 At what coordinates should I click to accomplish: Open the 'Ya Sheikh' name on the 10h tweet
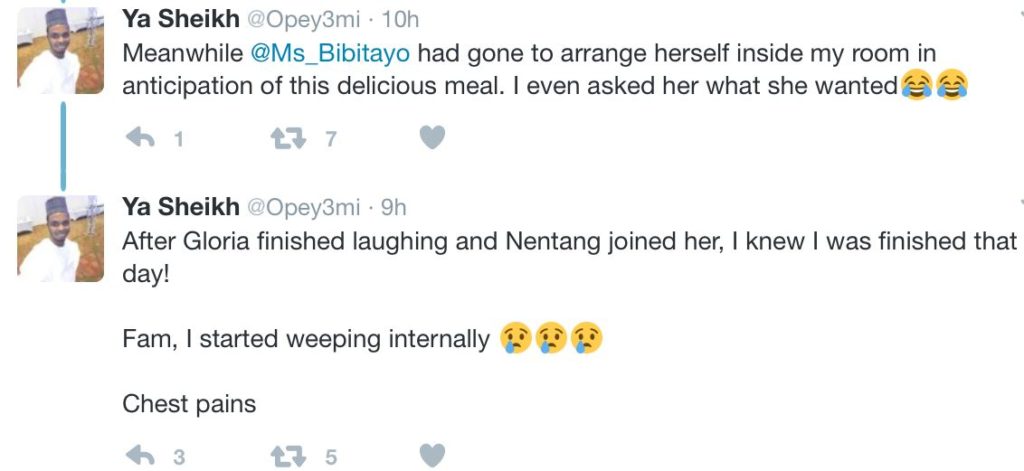pos(180,17)
